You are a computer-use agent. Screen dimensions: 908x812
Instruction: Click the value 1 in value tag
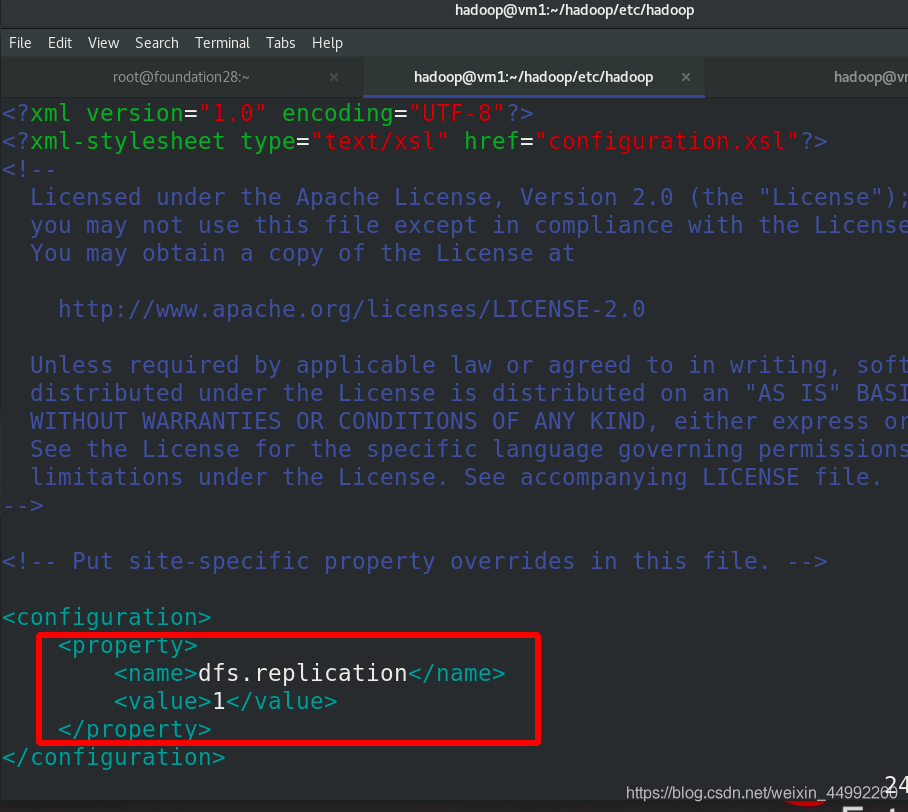tap(219, 701)
